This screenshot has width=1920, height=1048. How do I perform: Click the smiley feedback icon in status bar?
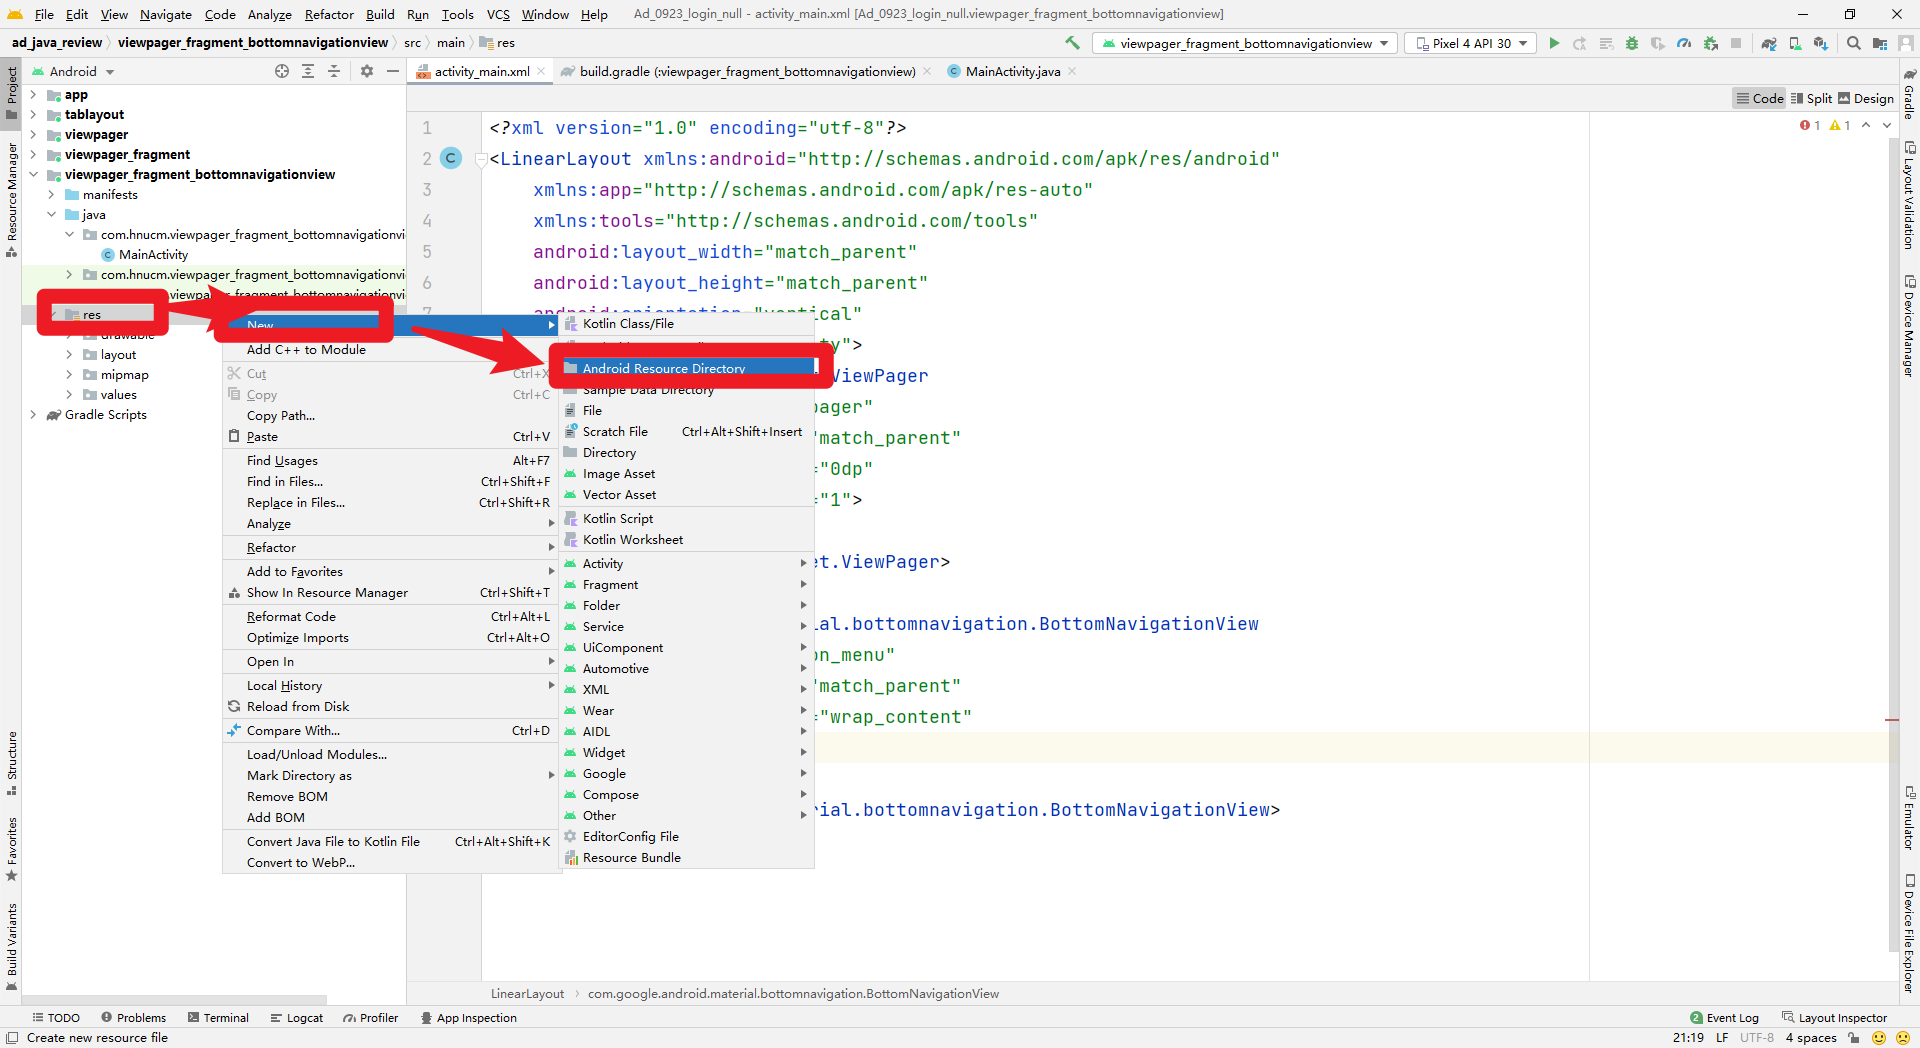(1879, 1038)
